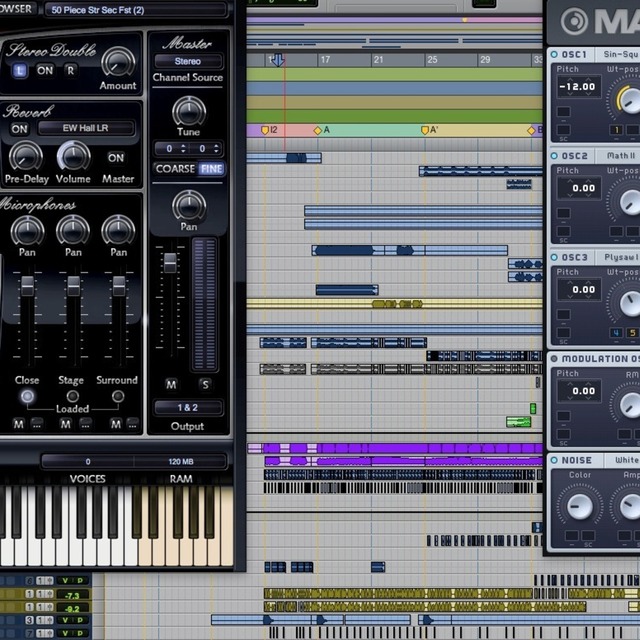Load the Close microphone position
The image size is (640, 640).
click(x=27, y=396)
